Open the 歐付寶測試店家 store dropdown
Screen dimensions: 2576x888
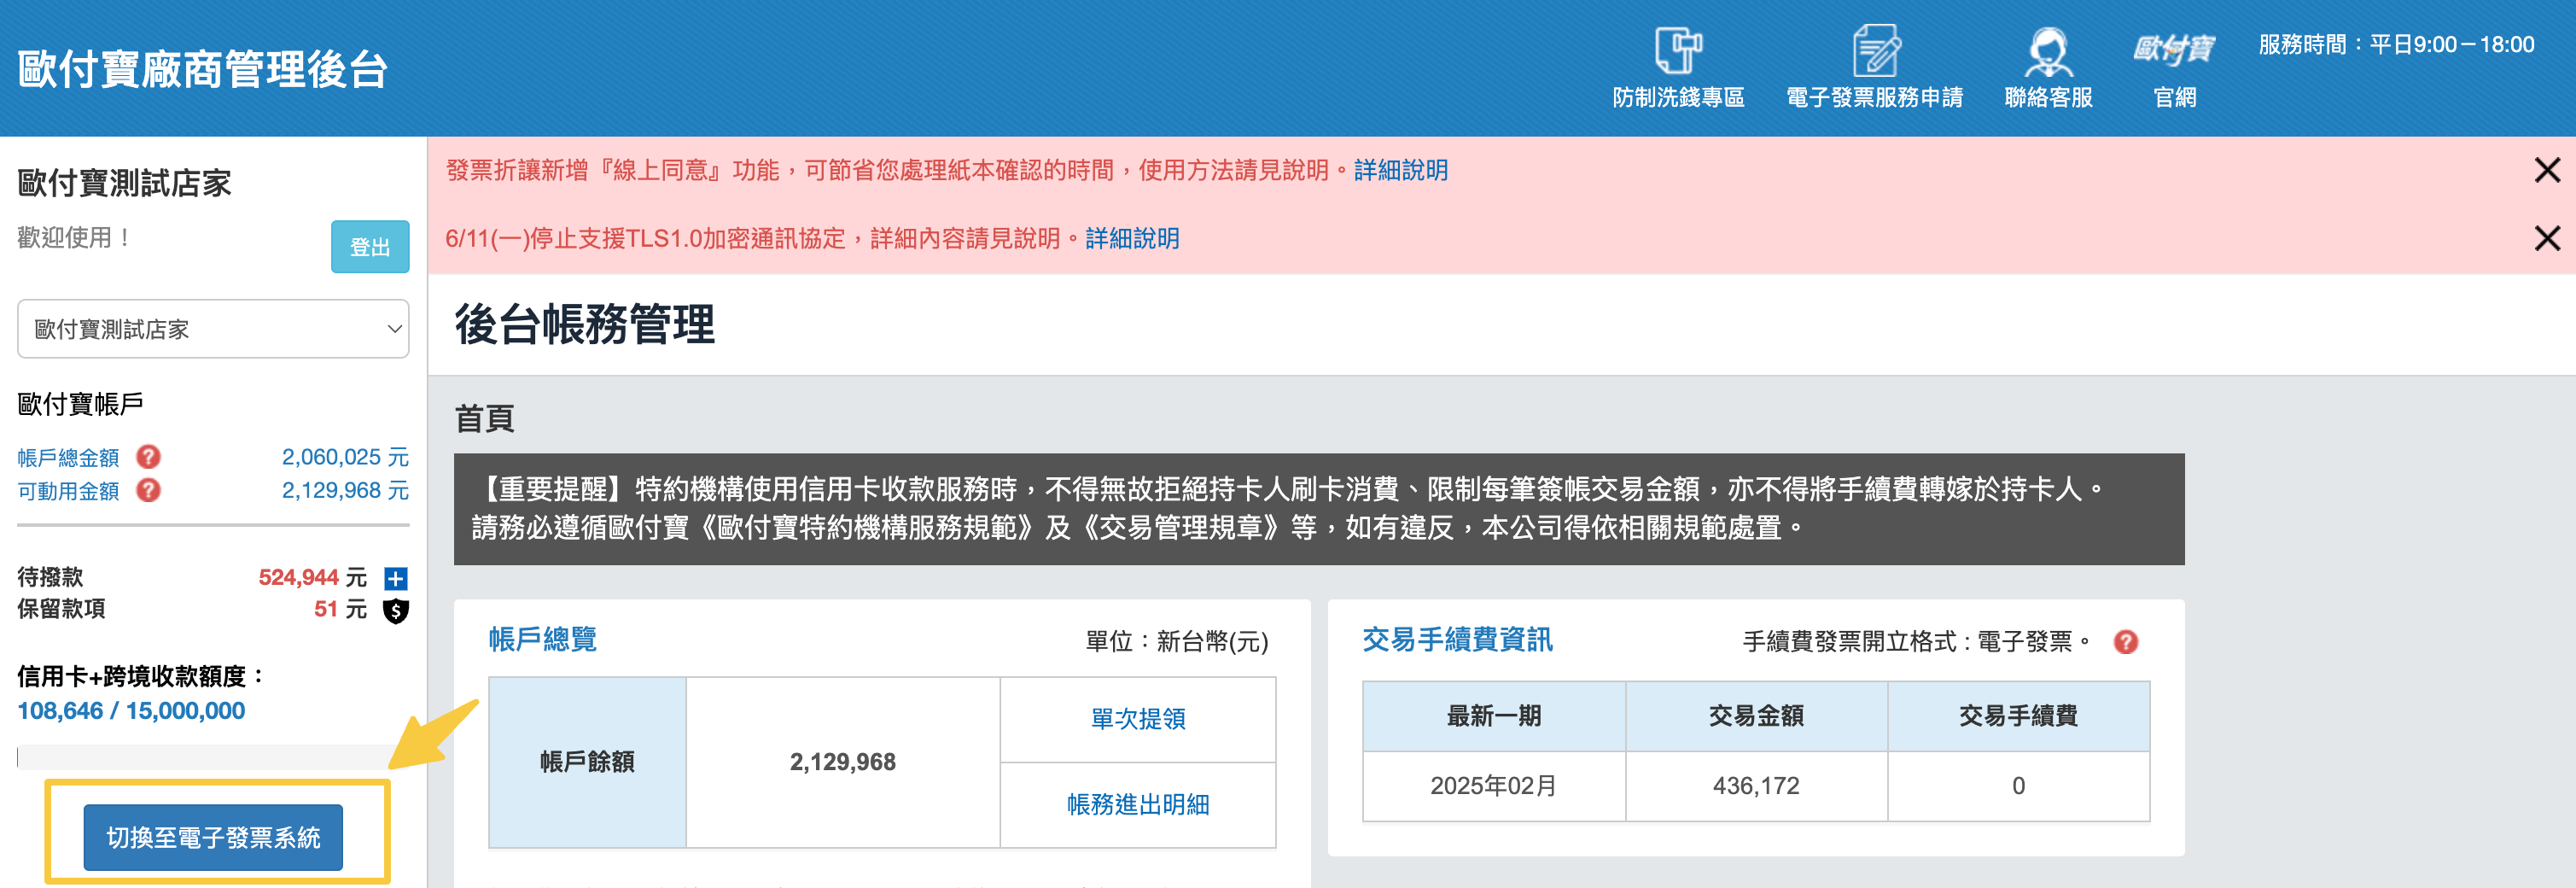pyautogui.click(x=213, y=329)
